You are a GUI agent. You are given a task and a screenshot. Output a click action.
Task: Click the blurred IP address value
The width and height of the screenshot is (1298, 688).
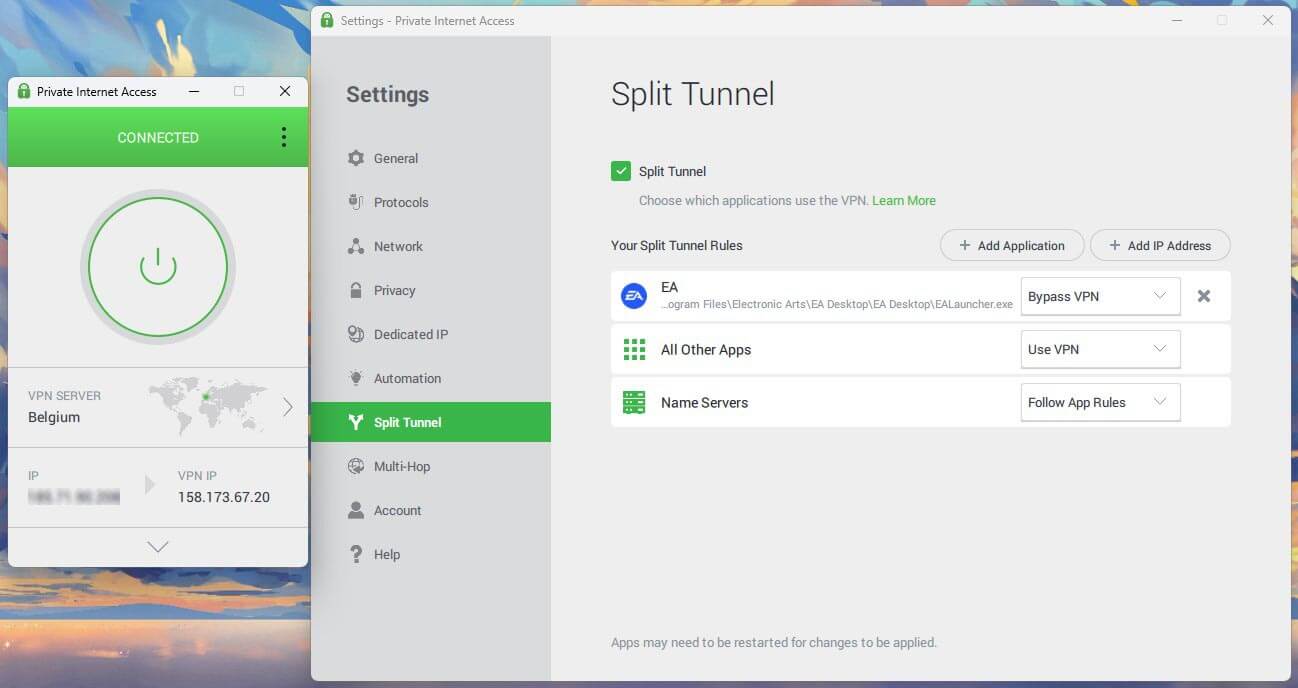click(74, 497)
